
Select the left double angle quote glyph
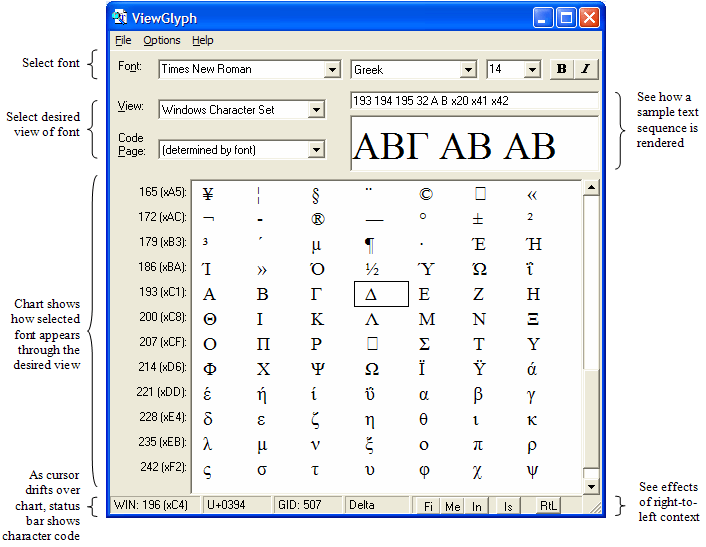(x=532, y=195)
